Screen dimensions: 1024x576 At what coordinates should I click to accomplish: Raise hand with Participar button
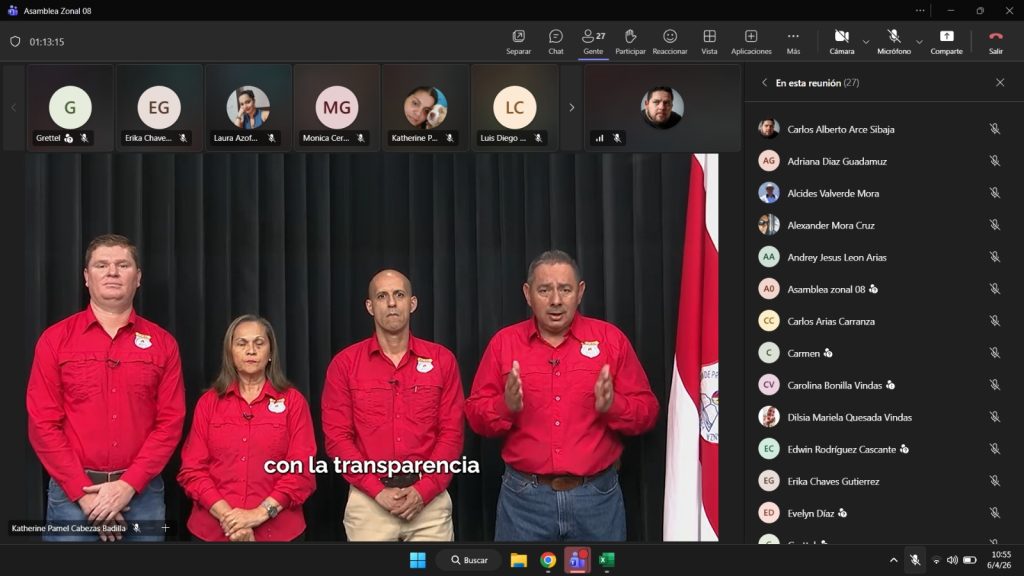pos(630,41)
